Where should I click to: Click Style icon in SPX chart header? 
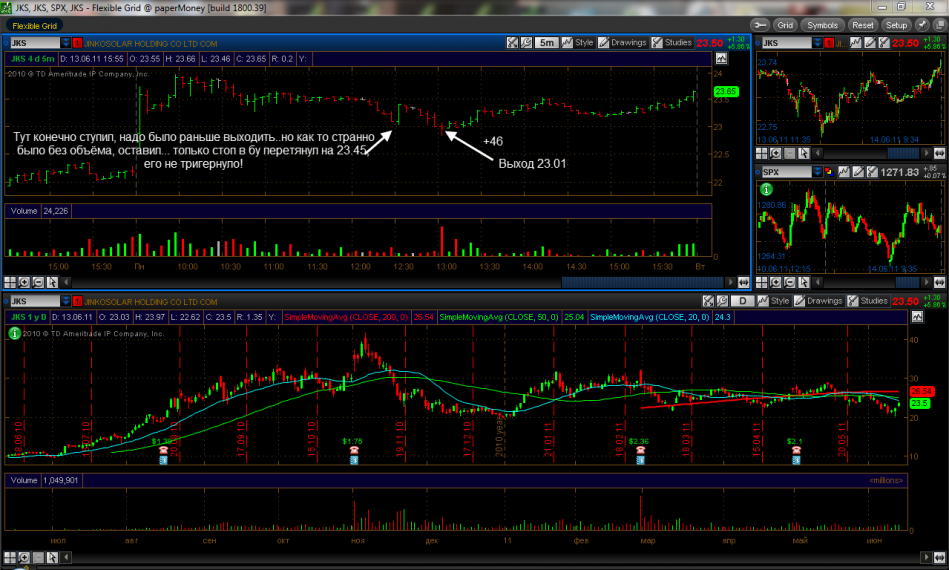(844, 172)
